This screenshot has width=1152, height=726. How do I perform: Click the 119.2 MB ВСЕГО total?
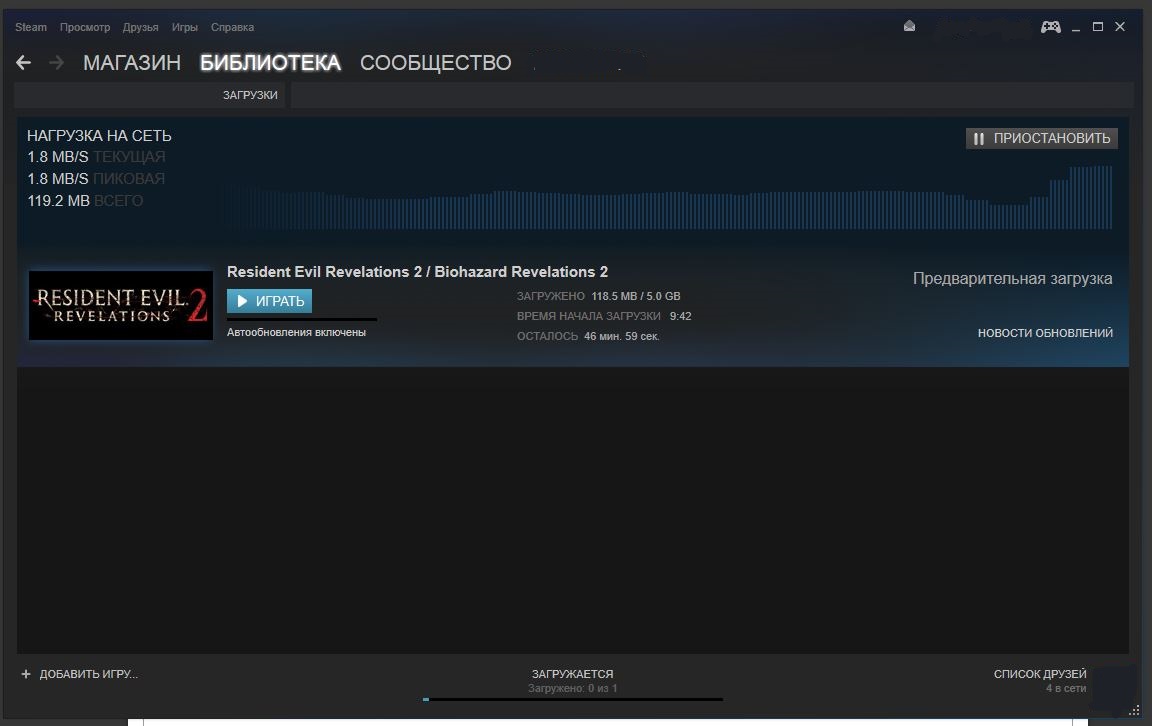tap(85, 201)
